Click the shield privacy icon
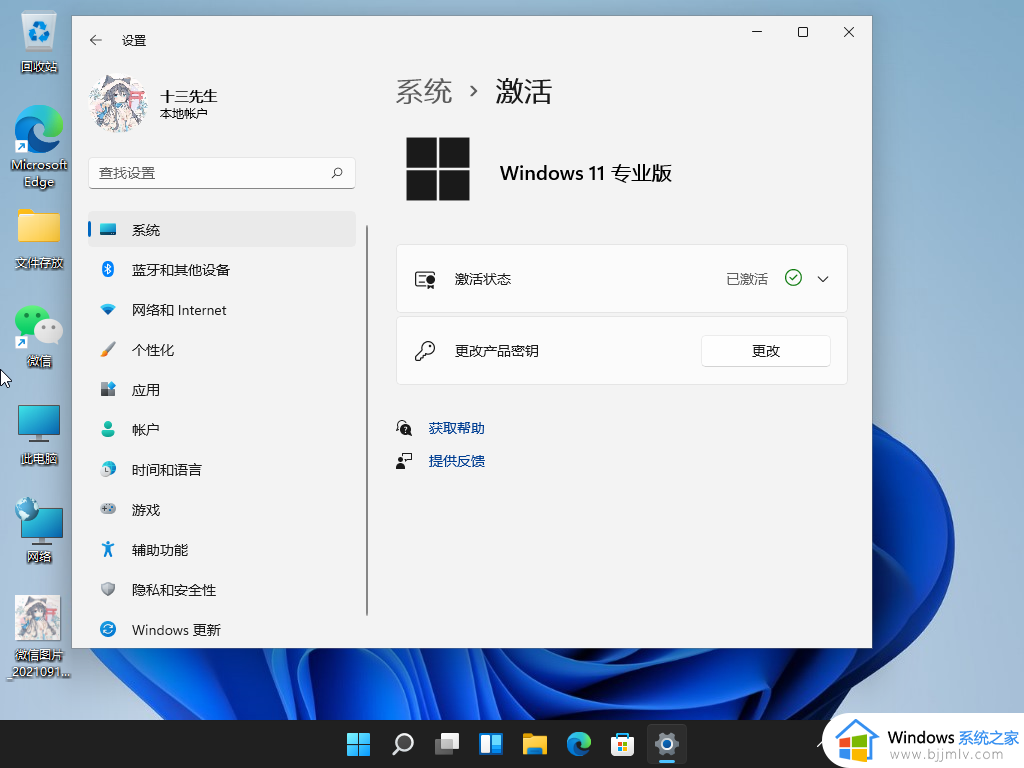The height and width of the screenshot is (768, 1024). click(108, 589)
